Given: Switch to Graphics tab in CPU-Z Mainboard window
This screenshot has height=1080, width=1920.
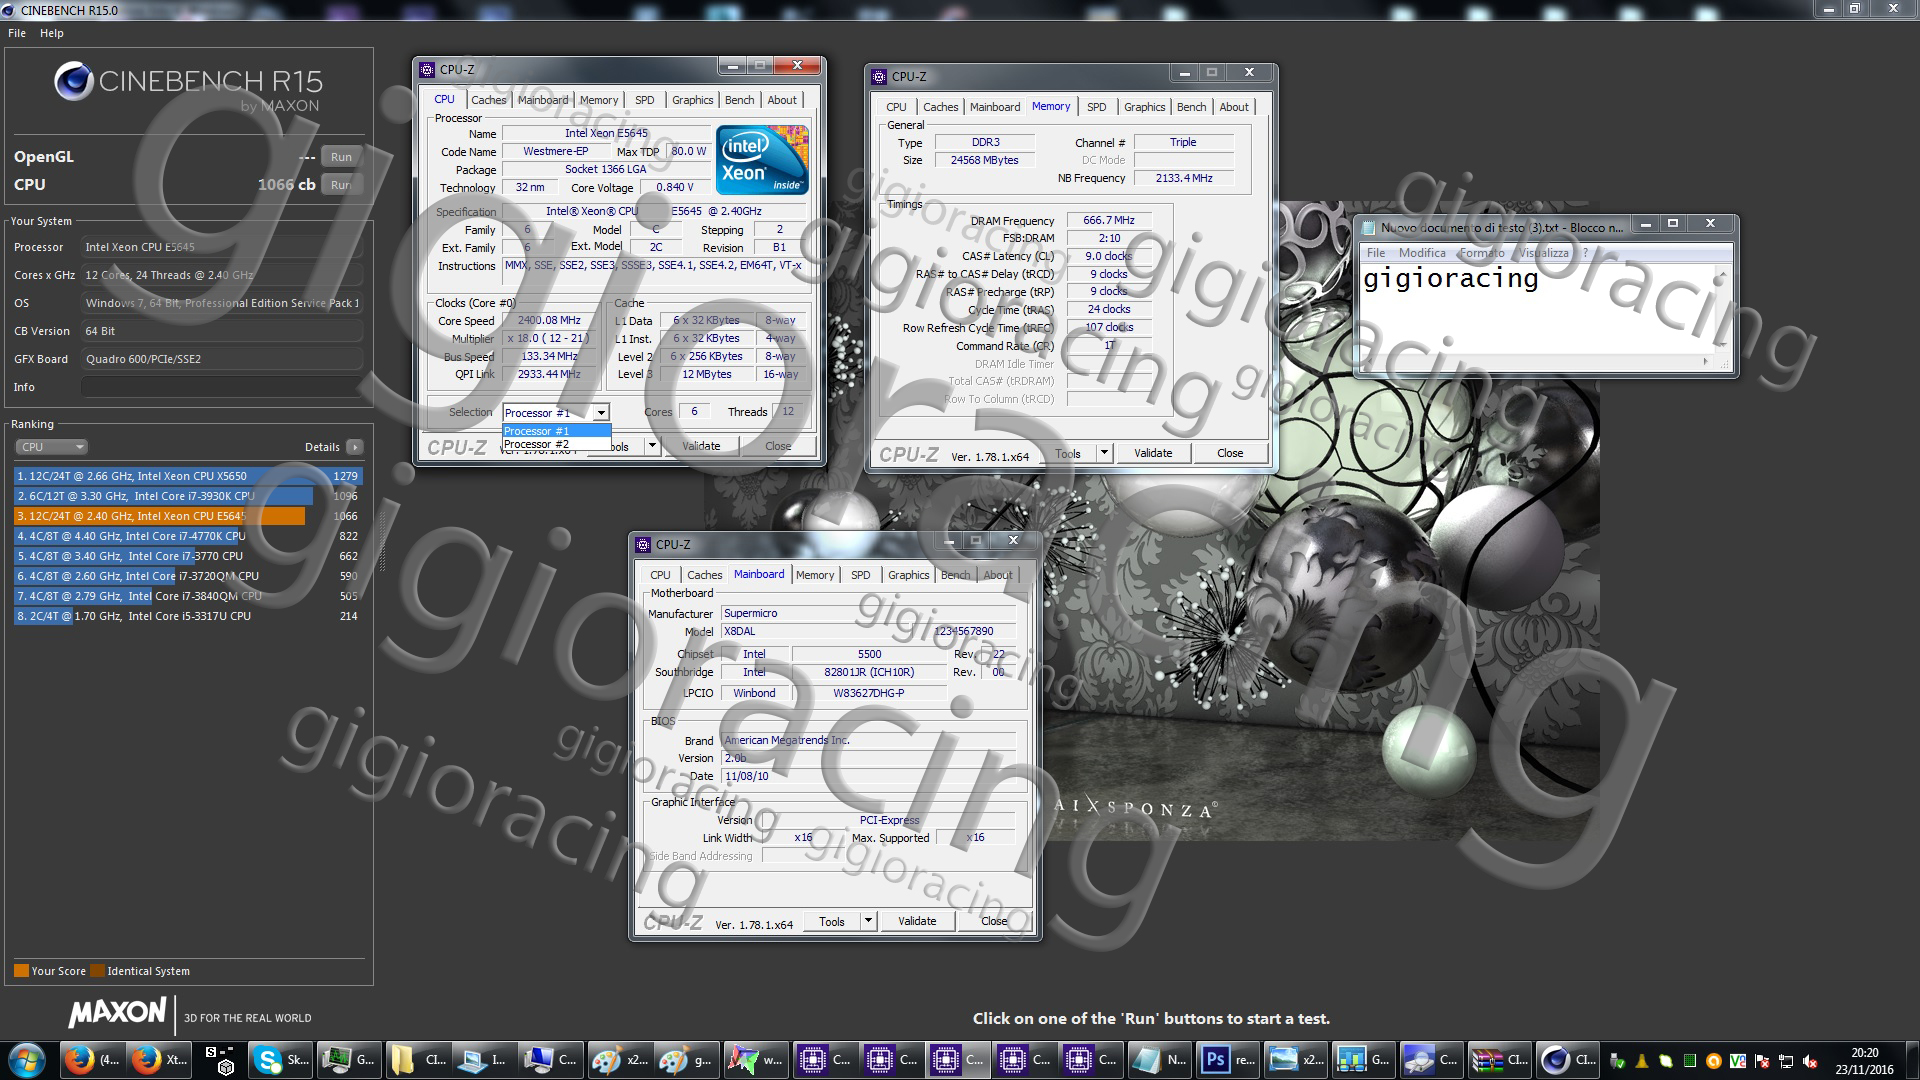Looking at the screenshot, I should tap(908, 575).
